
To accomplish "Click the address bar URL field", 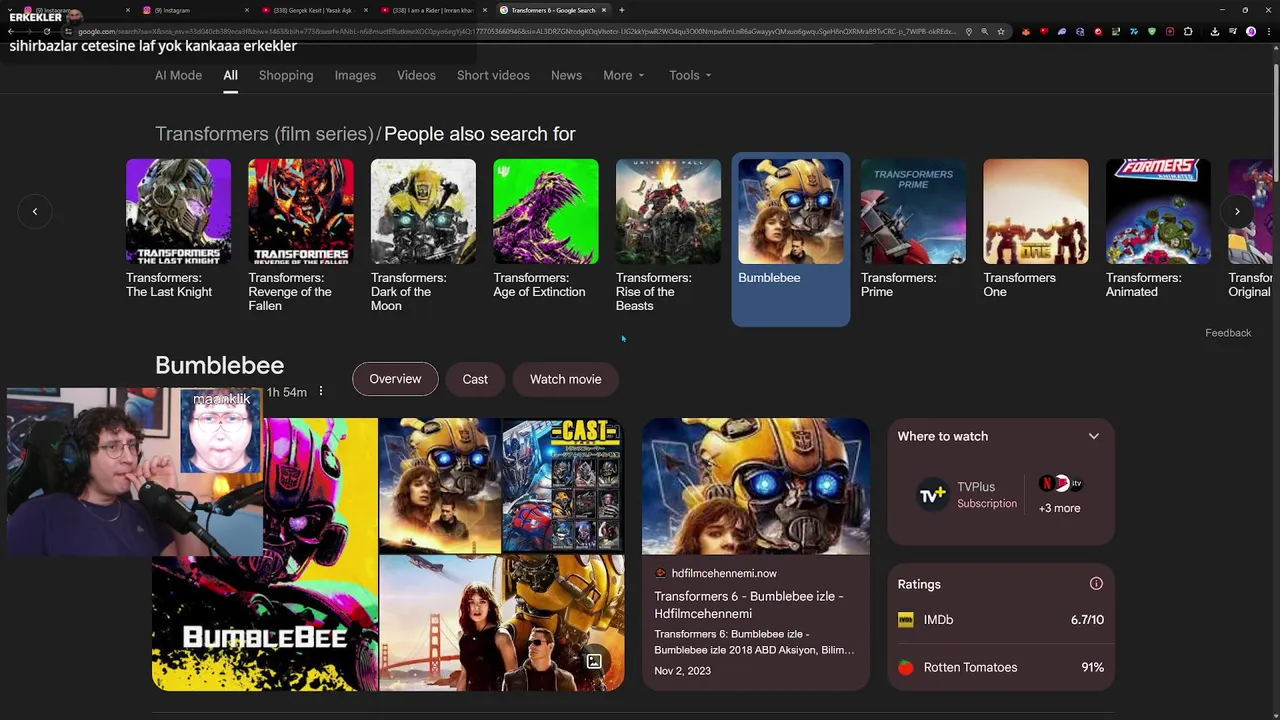I will (x=515, y=32).
